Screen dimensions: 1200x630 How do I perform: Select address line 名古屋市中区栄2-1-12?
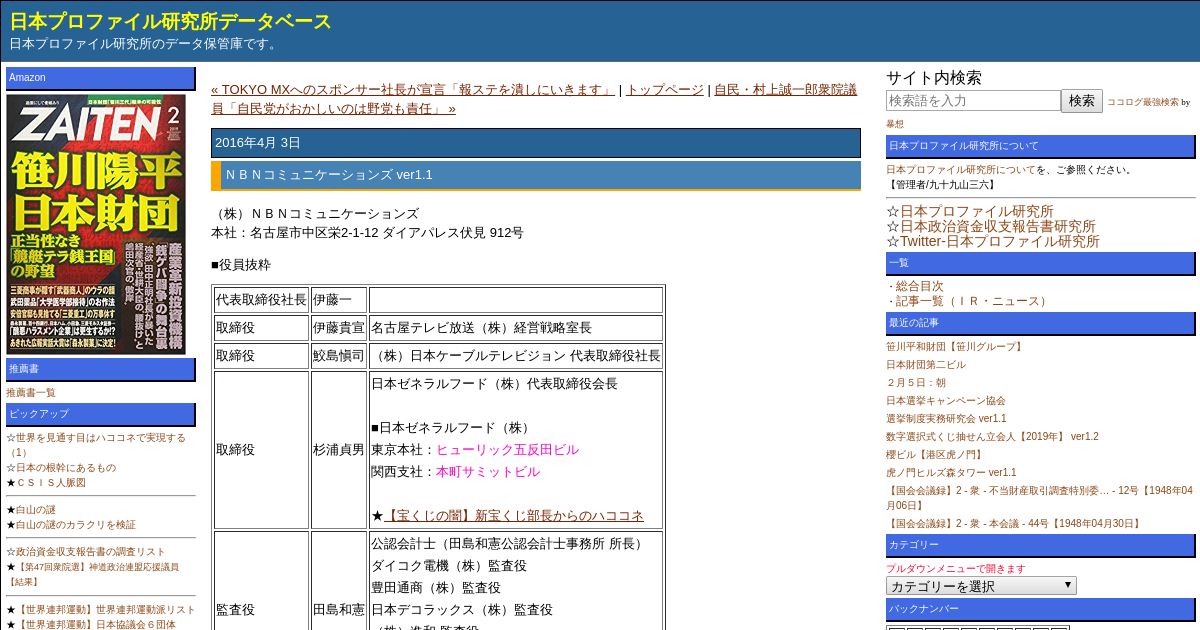pos(367,233)
